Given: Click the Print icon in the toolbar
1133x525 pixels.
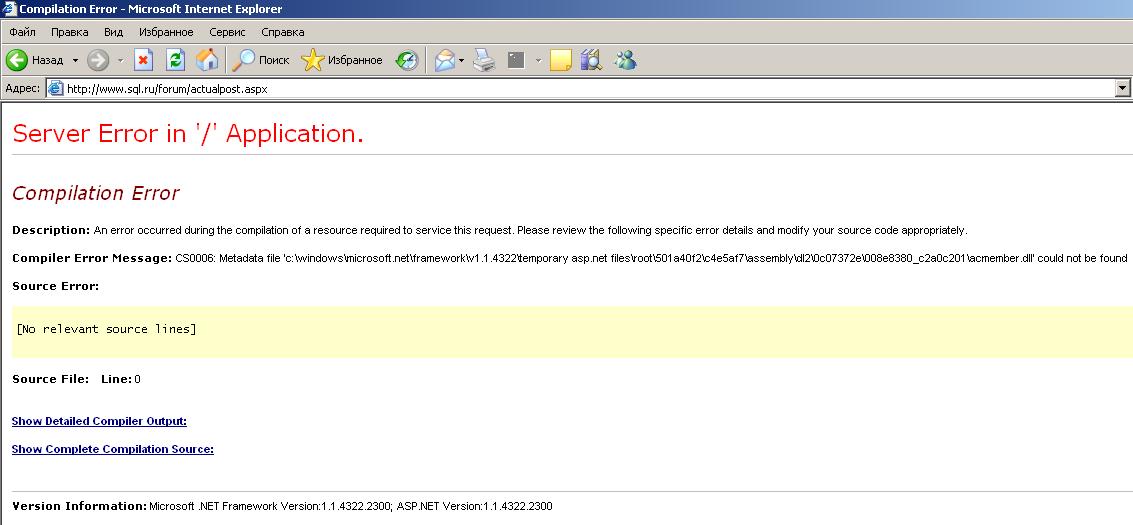Looking at the screenshot, I should click(484, 60).
